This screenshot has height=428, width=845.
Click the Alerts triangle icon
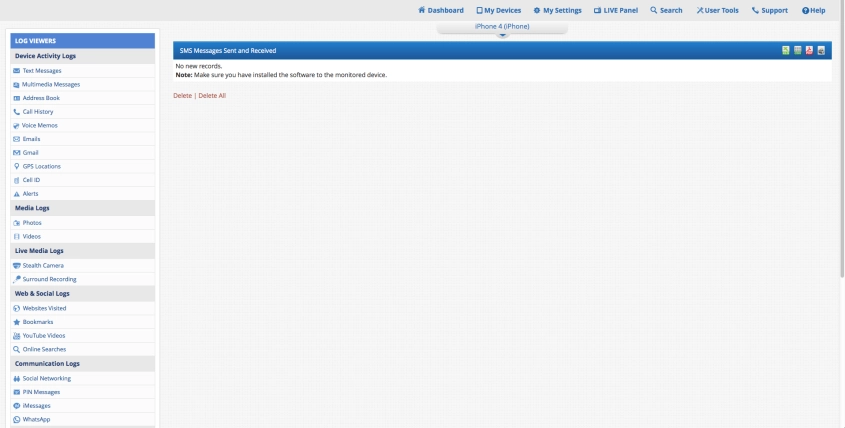[17, 194]
